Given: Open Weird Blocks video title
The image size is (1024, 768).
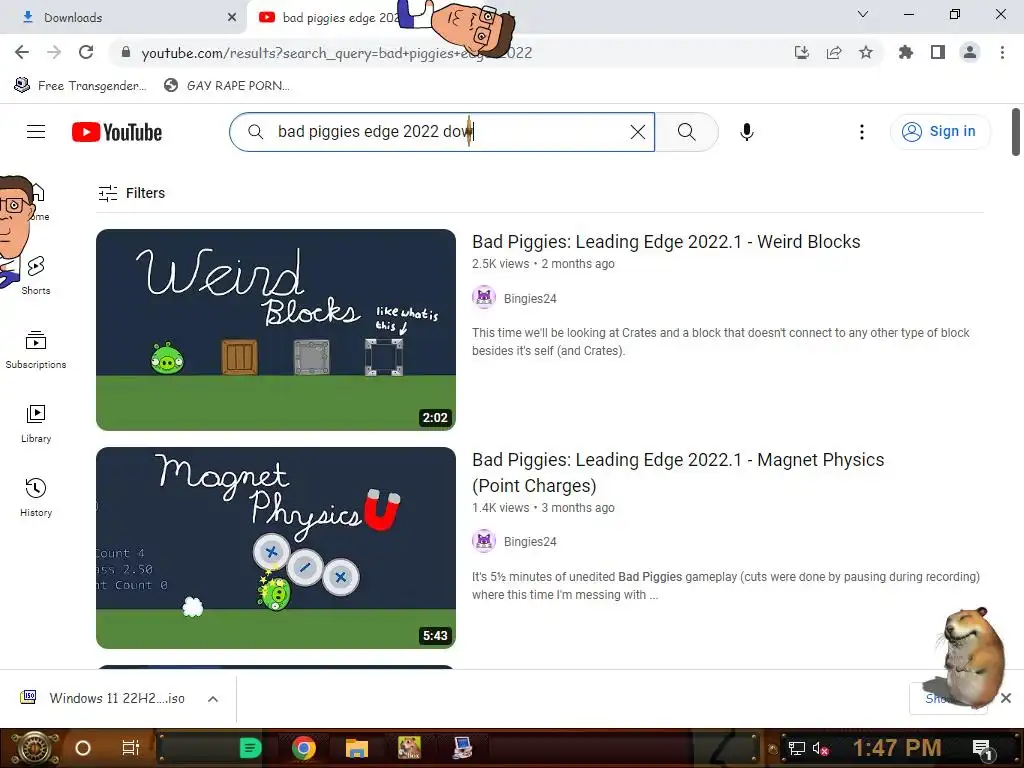Looking at the screenshot, I should (x=666, y=242).
